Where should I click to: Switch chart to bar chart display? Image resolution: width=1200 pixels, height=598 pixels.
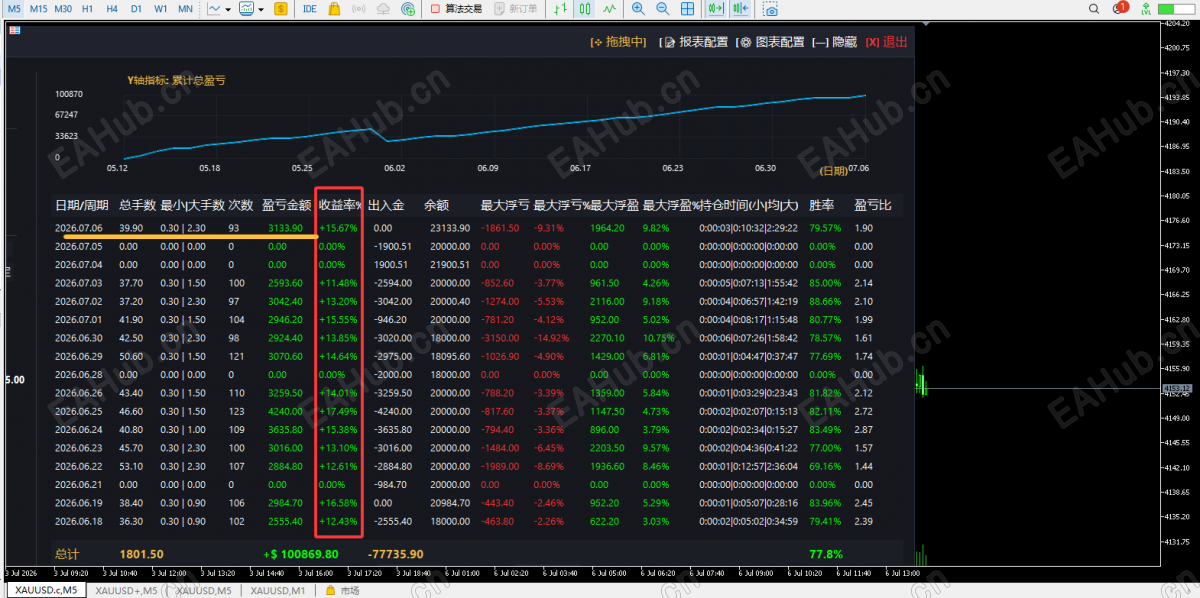pyautogui.click(x=562, y=8)
